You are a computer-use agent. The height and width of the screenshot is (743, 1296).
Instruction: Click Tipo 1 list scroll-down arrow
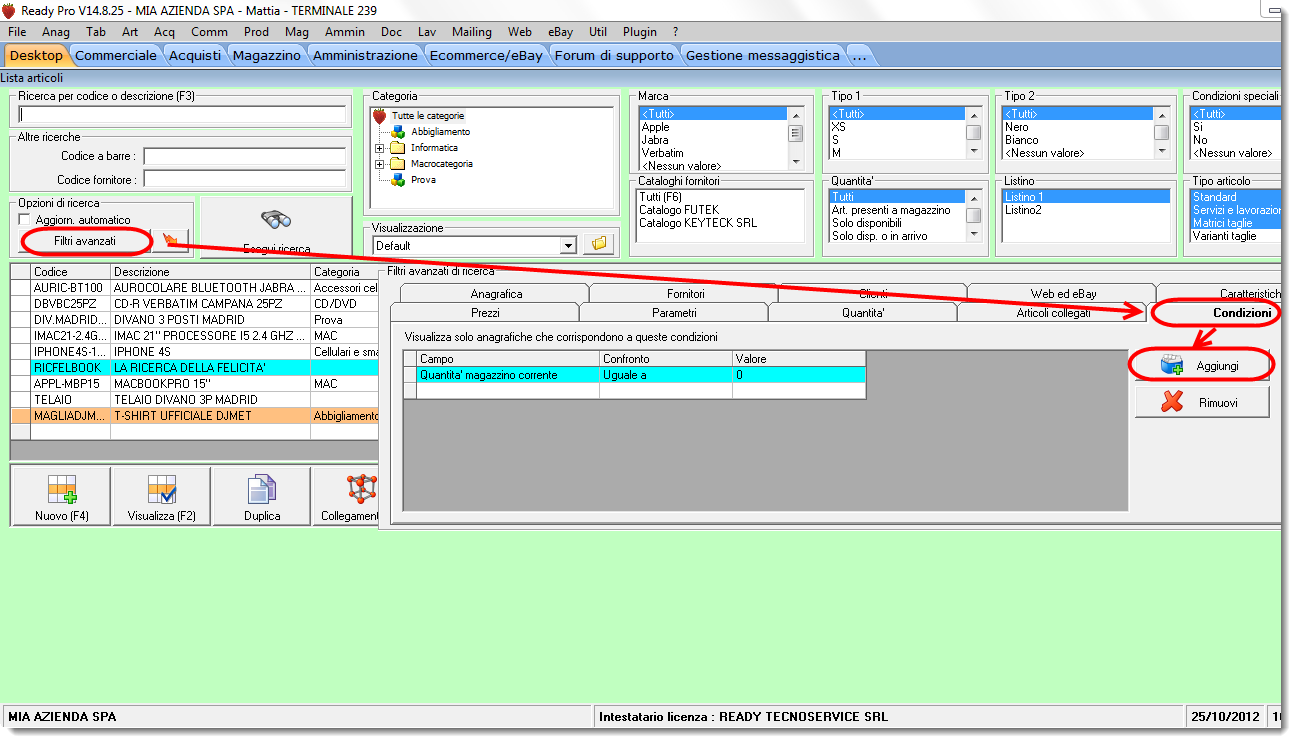click(973, 150)
